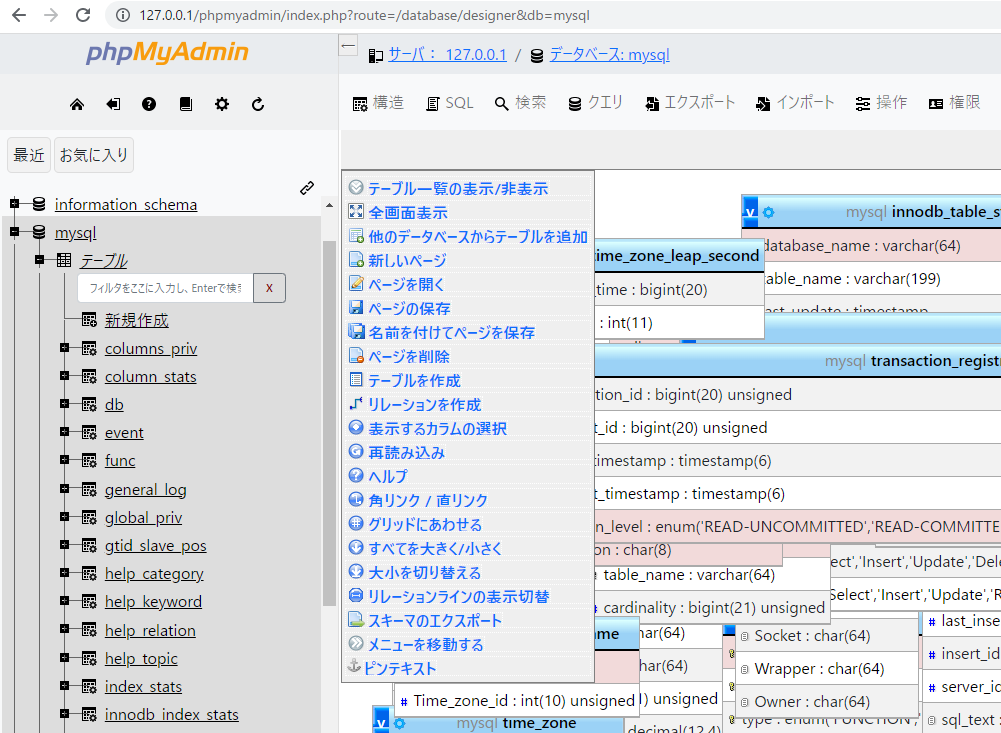Screen dimensions: 1001x733
Task: Expand the db table node
Action: pos(64,404)
